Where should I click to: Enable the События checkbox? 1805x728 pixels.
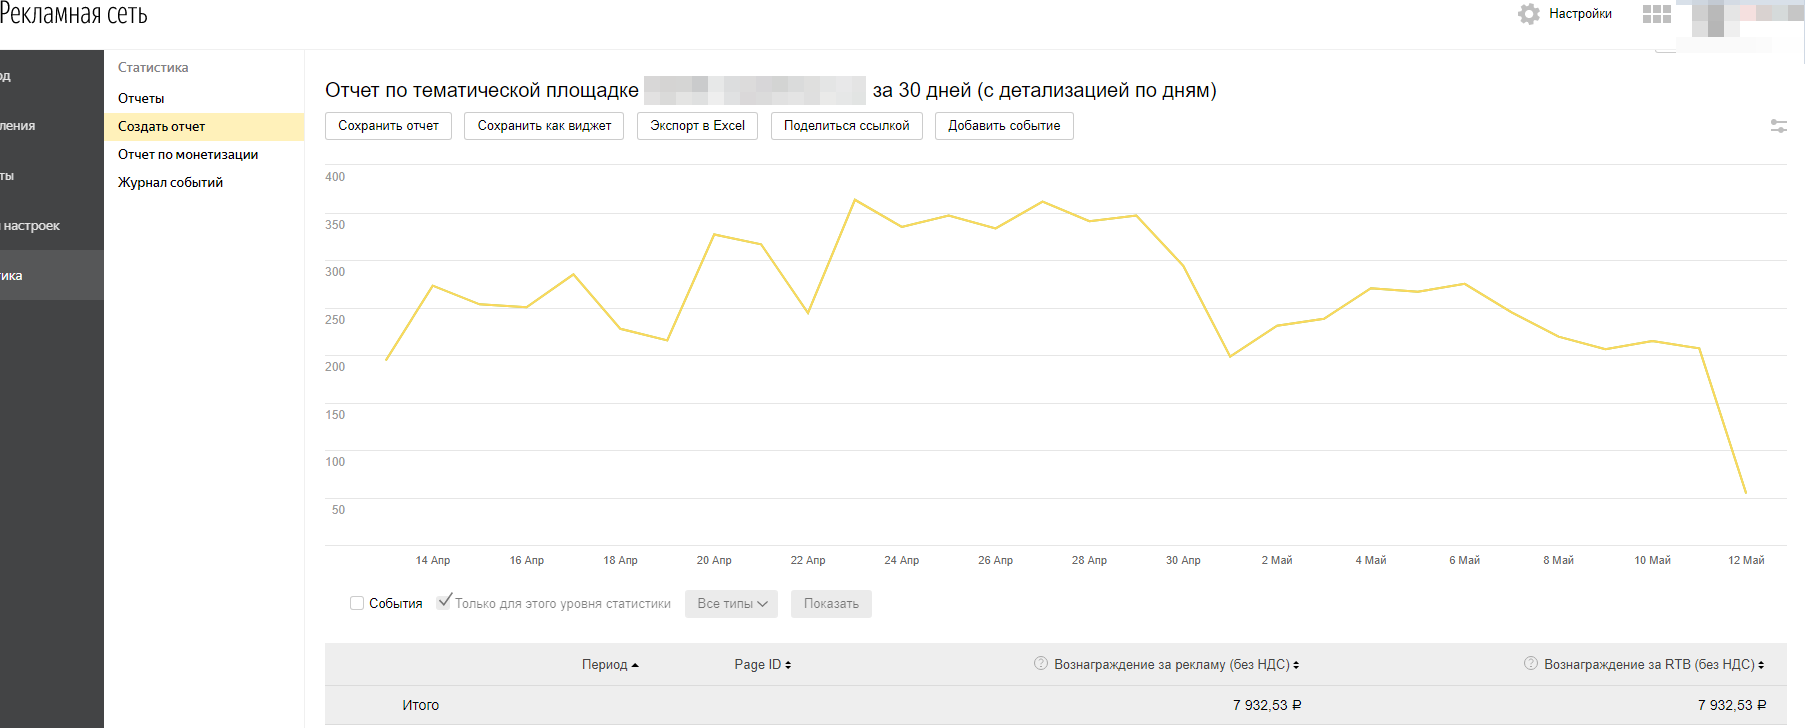coord(357,603)
